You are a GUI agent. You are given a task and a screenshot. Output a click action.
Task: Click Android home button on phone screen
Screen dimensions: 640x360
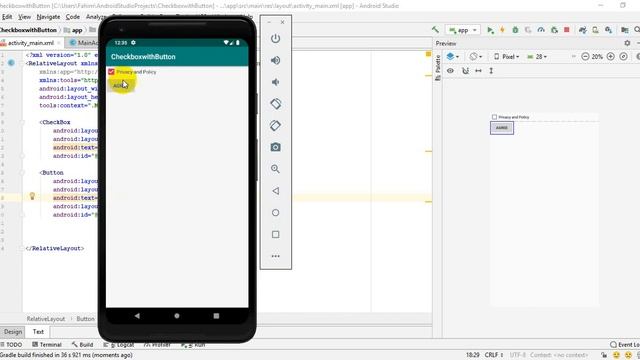point(177,316)
